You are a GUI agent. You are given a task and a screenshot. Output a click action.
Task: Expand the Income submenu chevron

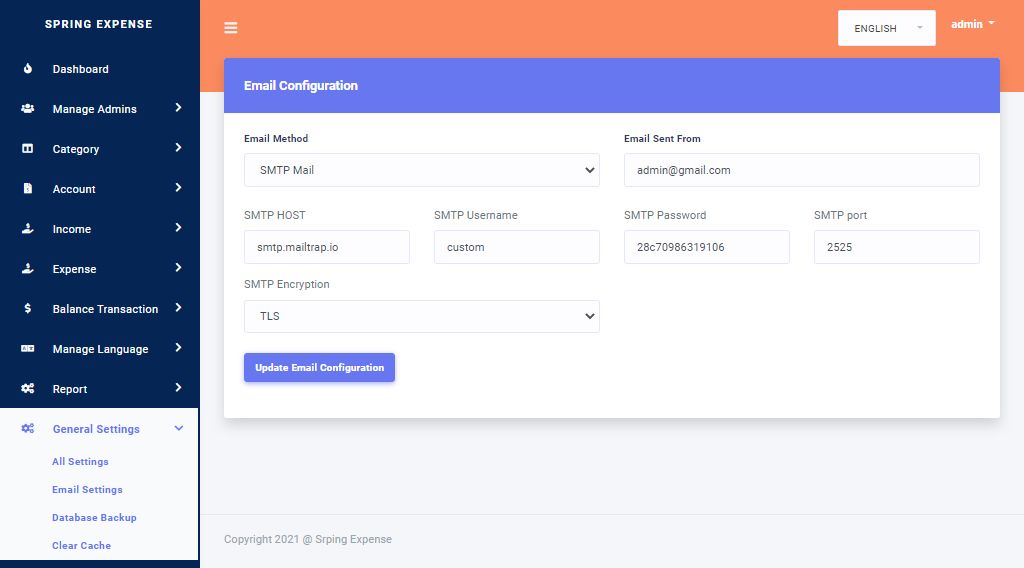pyautogui.click(x=178, y=228)
